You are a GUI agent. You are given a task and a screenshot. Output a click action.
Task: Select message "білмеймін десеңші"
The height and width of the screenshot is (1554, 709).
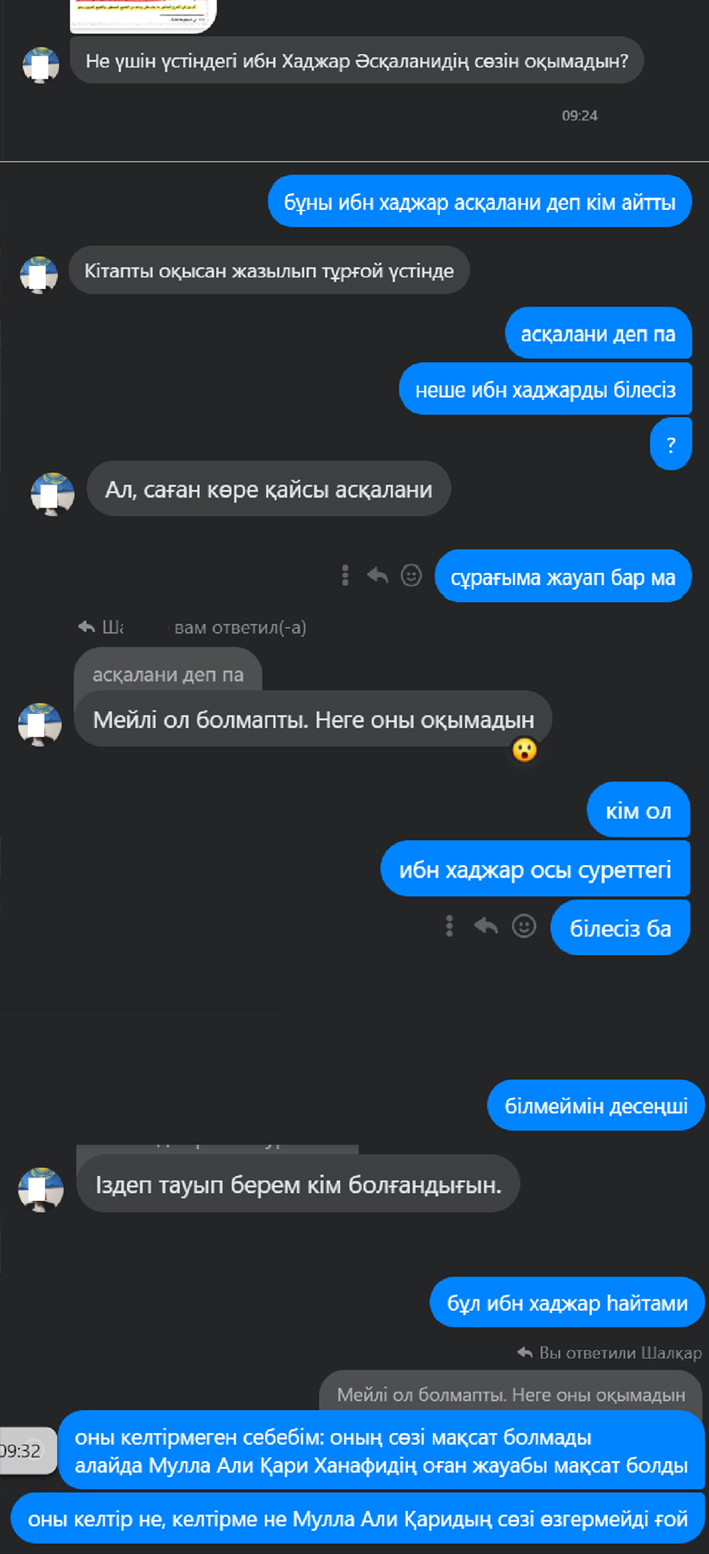tap(596, 1106)
